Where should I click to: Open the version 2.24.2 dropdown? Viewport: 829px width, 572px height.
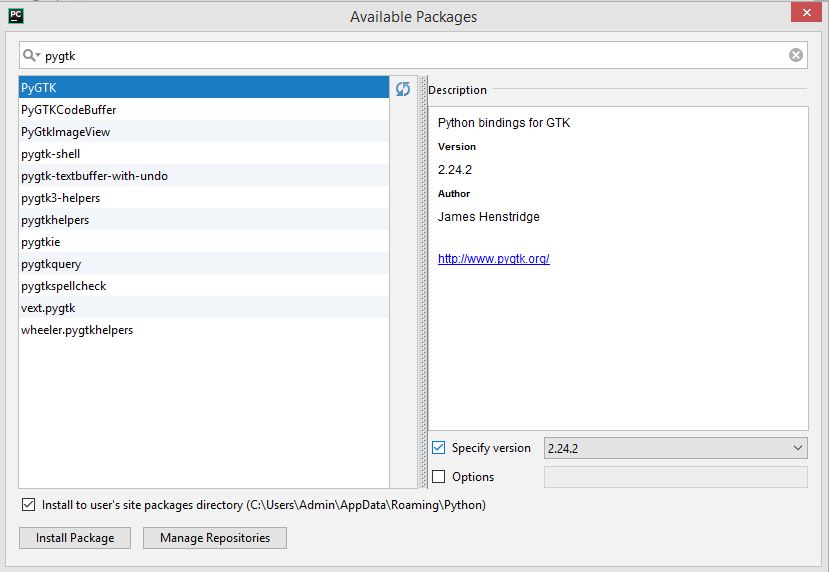point(676,448)
